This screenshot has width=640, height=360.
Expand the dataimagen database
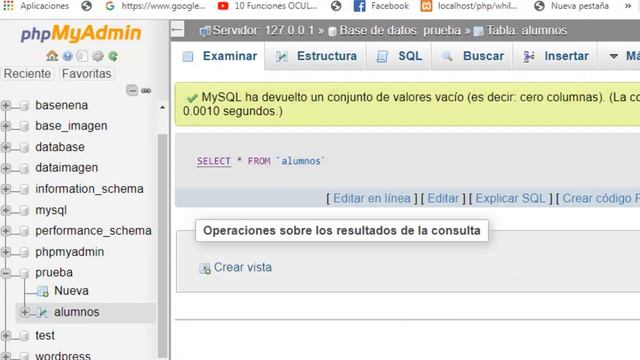[x=6, y=168]
